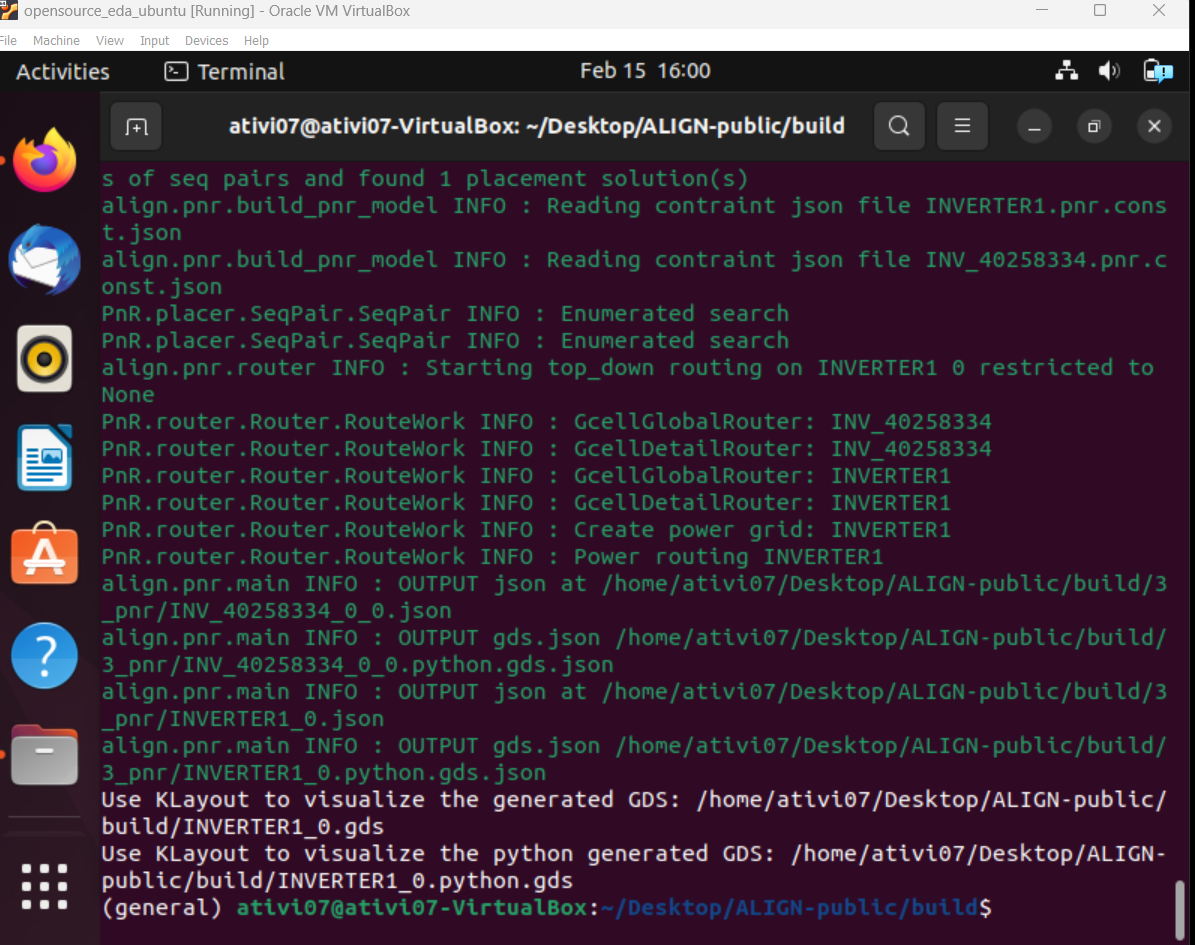This screenshot has height=945, width=1195.
Task: Open VirtualBox Machine menu
Action: coord(56,40)
